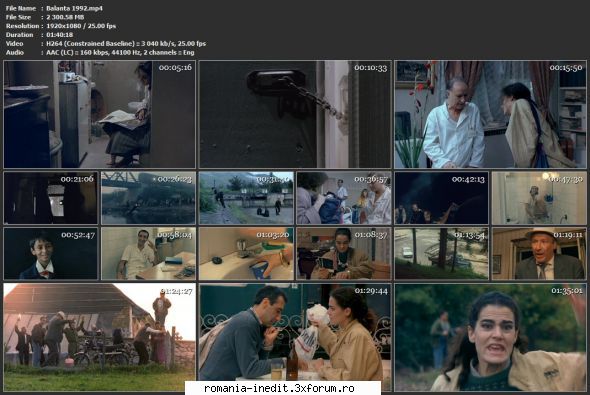Pick the sink frame at 01:03:20
Screen dimensions: 590x395
(246, 254)
